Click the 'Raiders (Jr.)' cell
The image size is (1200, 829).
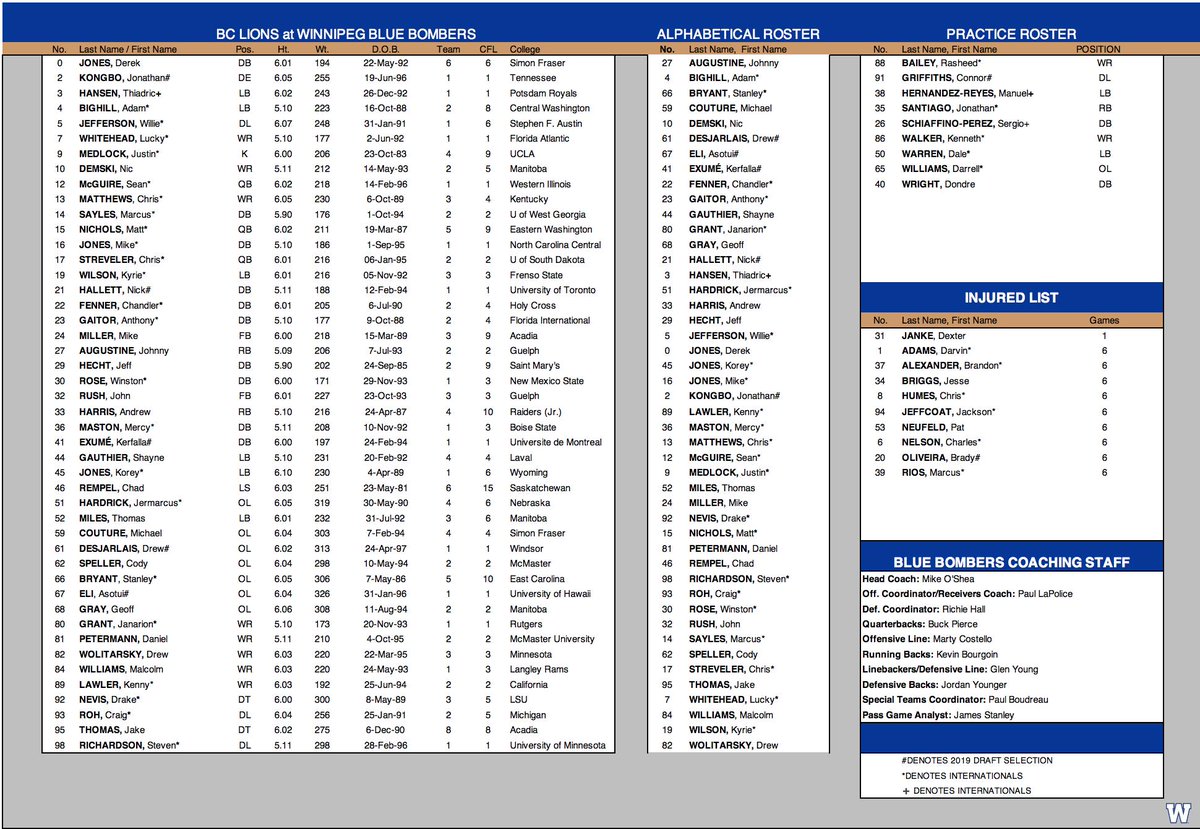[x=537, y=411]
